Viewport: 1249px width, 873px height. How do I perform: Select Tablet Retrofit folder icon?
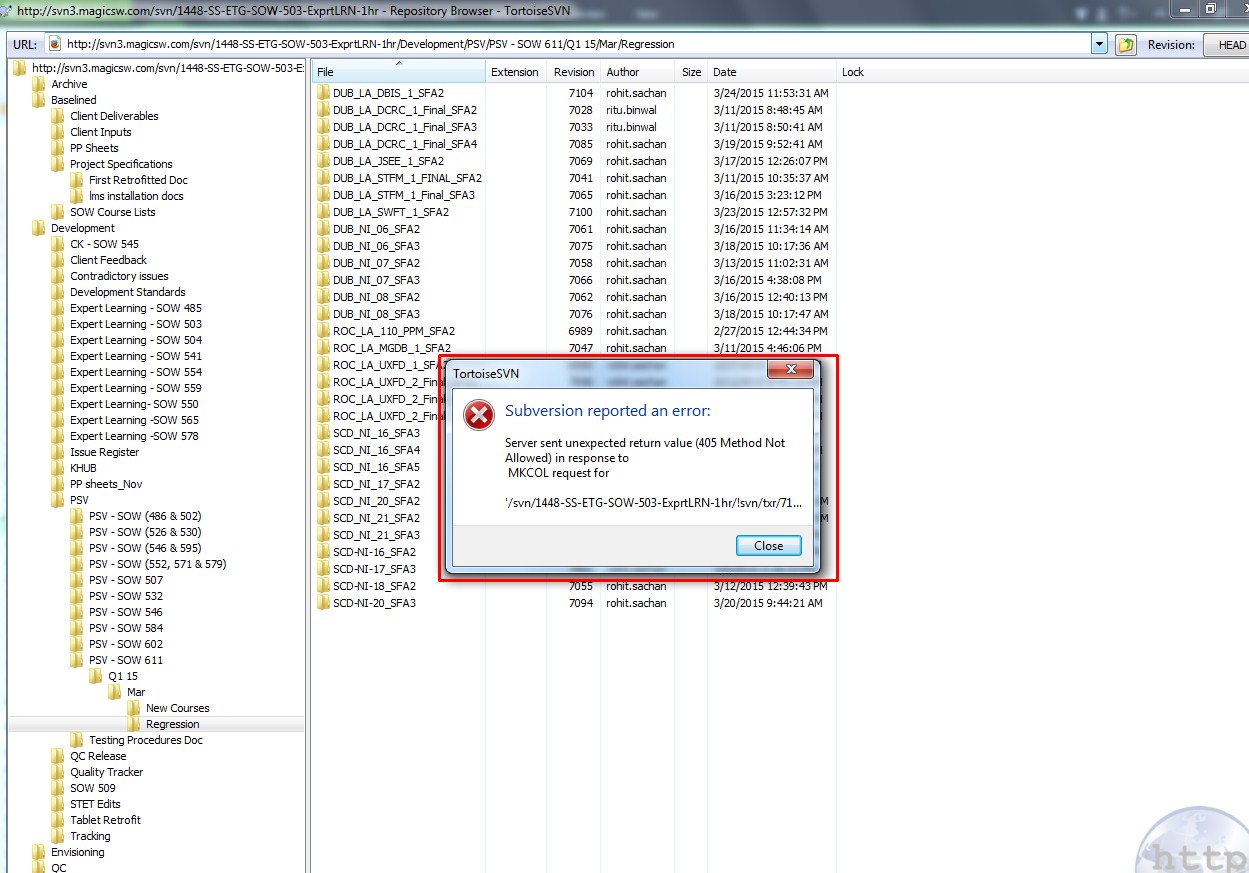point(58,820)
